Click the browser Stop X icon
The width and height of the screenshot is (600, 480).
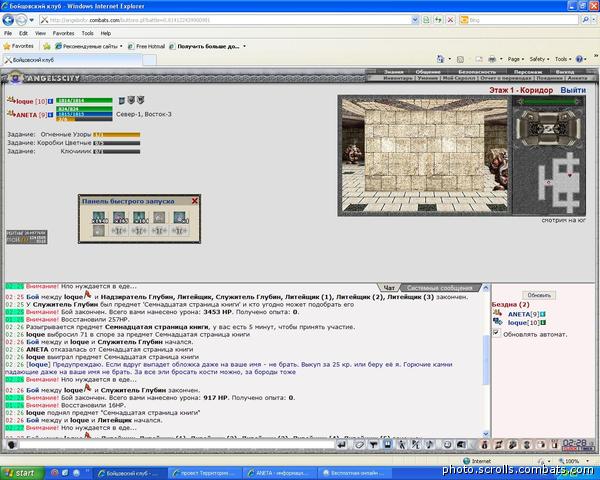[x=450, y=20]
